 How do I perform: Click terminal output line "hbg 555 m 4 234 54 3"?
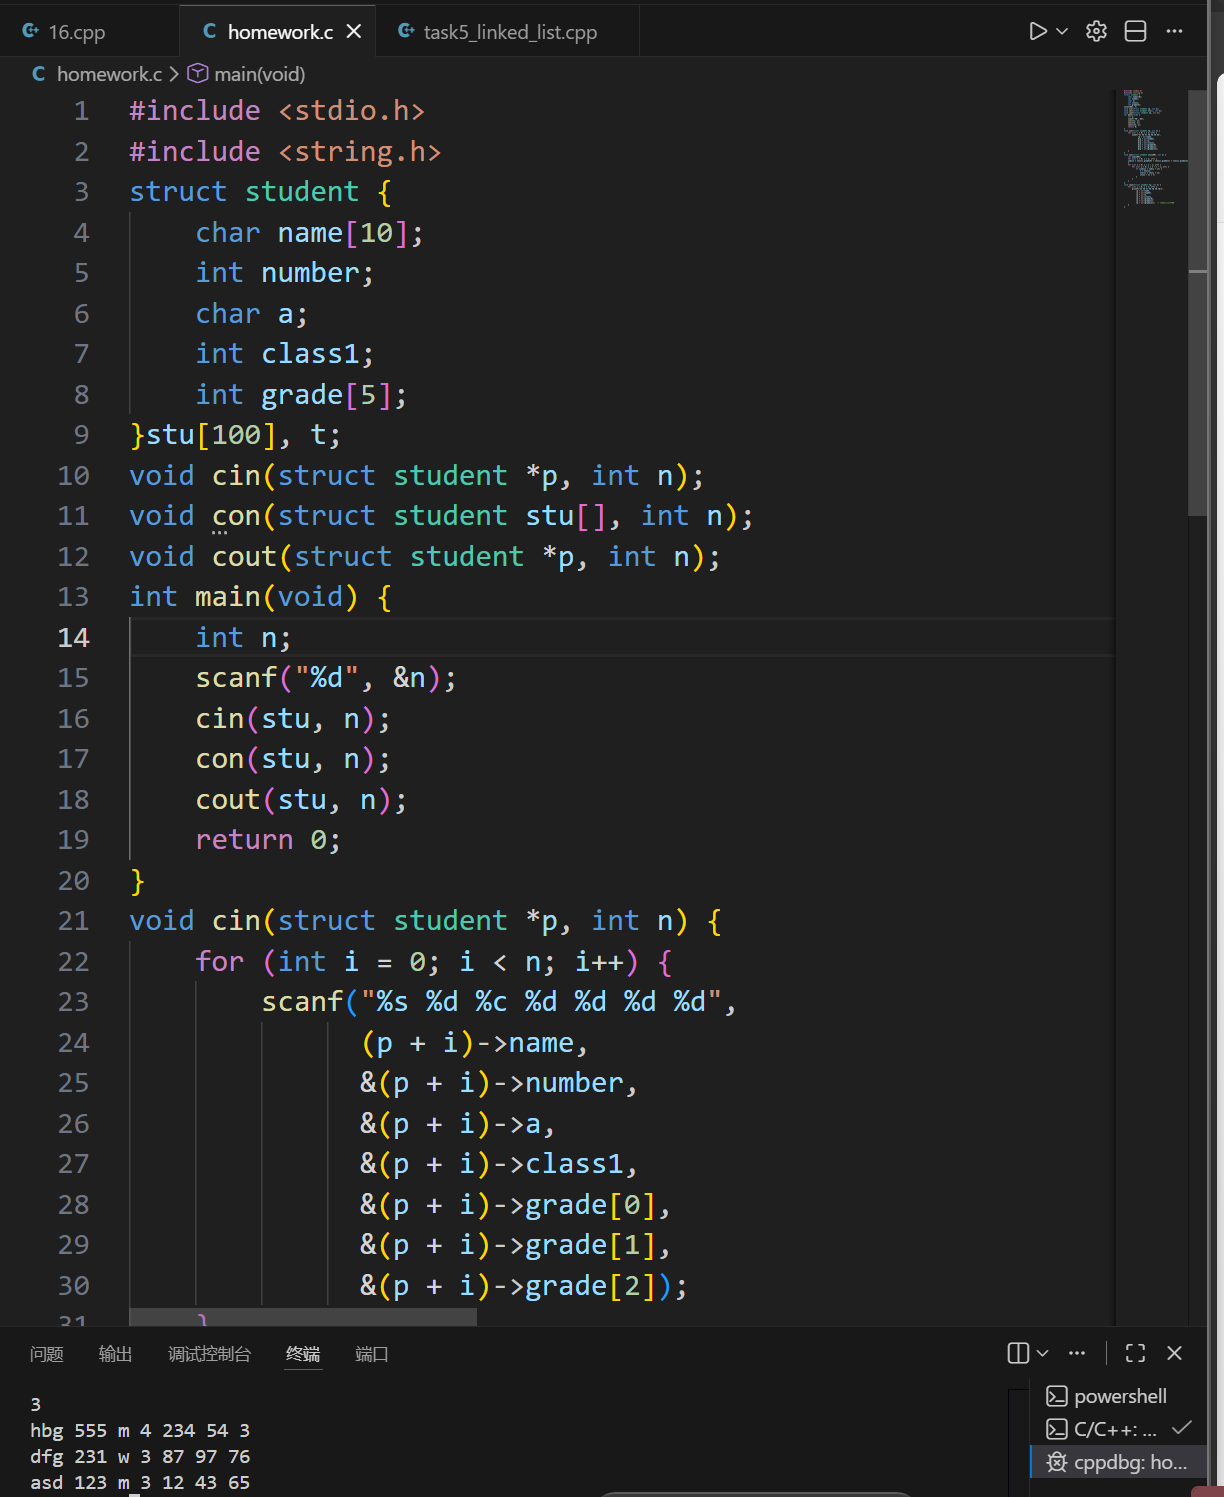pos(140,1430)
